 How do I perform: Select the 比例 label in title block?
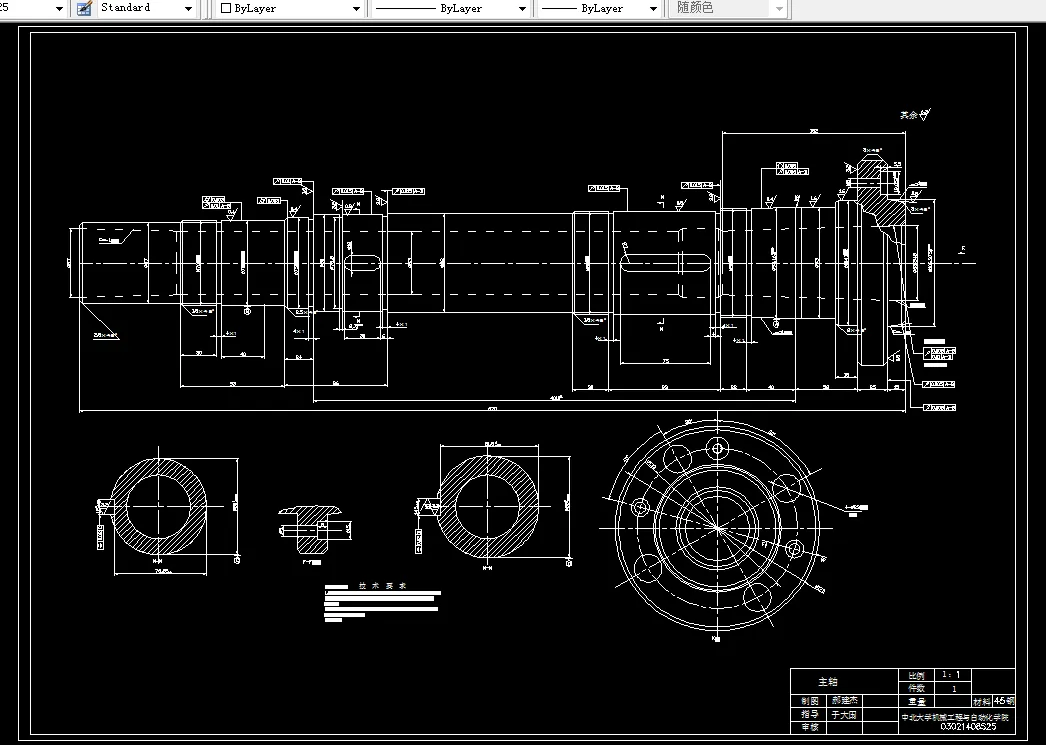pyautogui.click(x=917, y=676)
